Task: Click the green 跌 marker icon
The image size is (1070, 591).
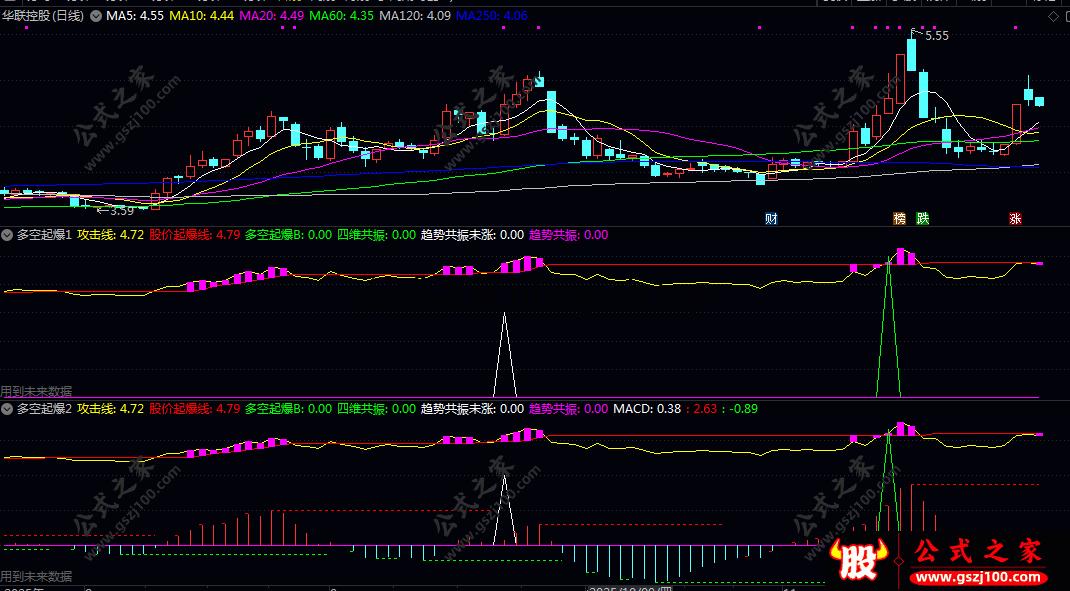Action: click(923, 218)
